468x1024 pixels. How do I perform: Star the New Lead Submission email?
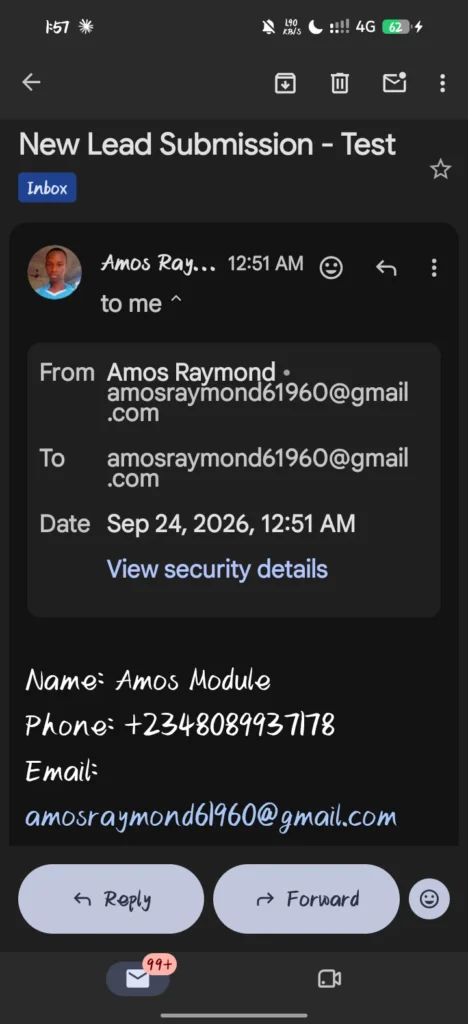click(x=441, y=170)
